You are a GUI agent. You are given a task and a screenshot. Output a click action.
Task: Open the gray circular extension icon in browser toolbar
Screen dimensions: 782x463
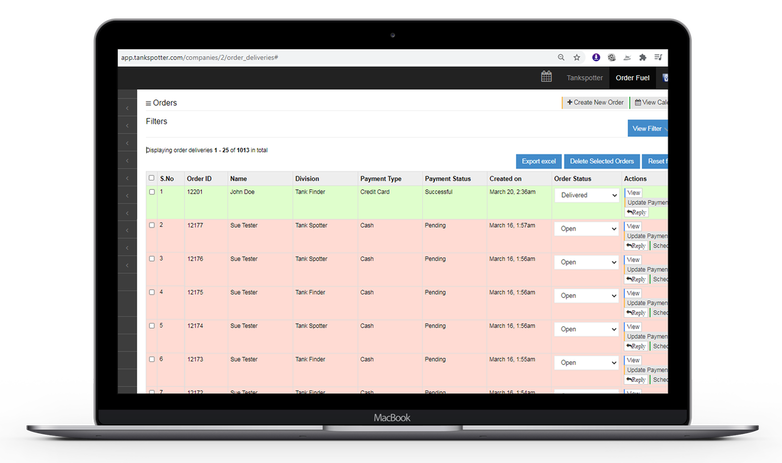(x=611, y=57)
